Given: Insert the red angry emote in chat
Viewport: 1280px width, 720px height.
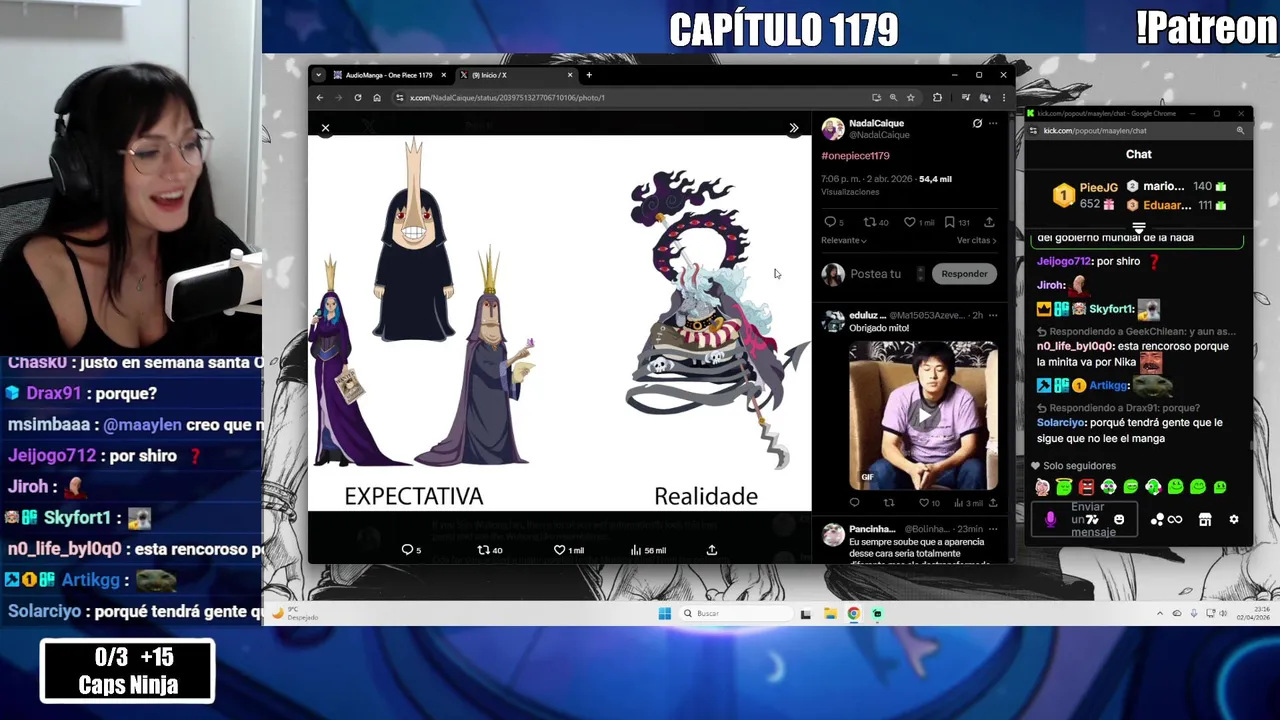Looking at the screenshot, I should point(1087,488).
